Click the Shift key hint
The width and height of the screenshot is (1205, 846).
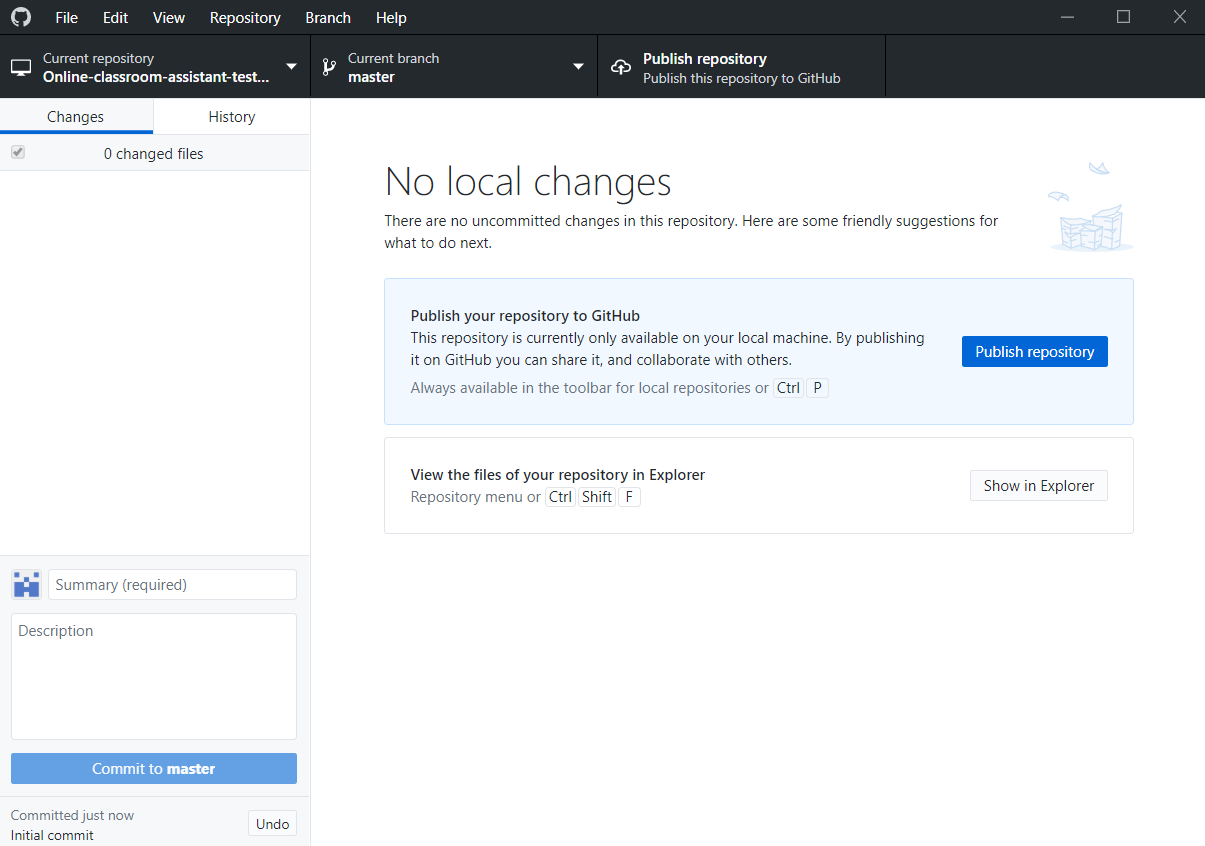[597, 497]
